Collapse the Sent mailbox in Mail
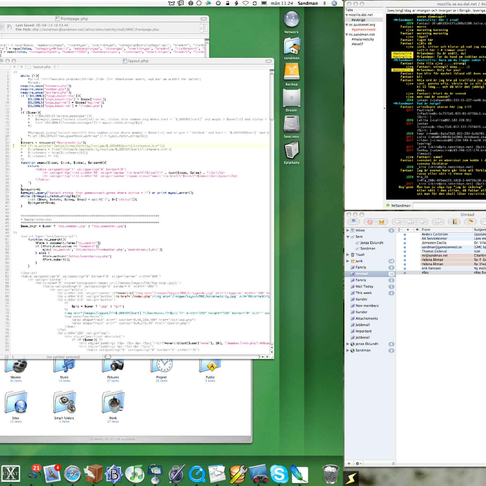Screen dimensions: 486x486 click(x=348, y=237)
